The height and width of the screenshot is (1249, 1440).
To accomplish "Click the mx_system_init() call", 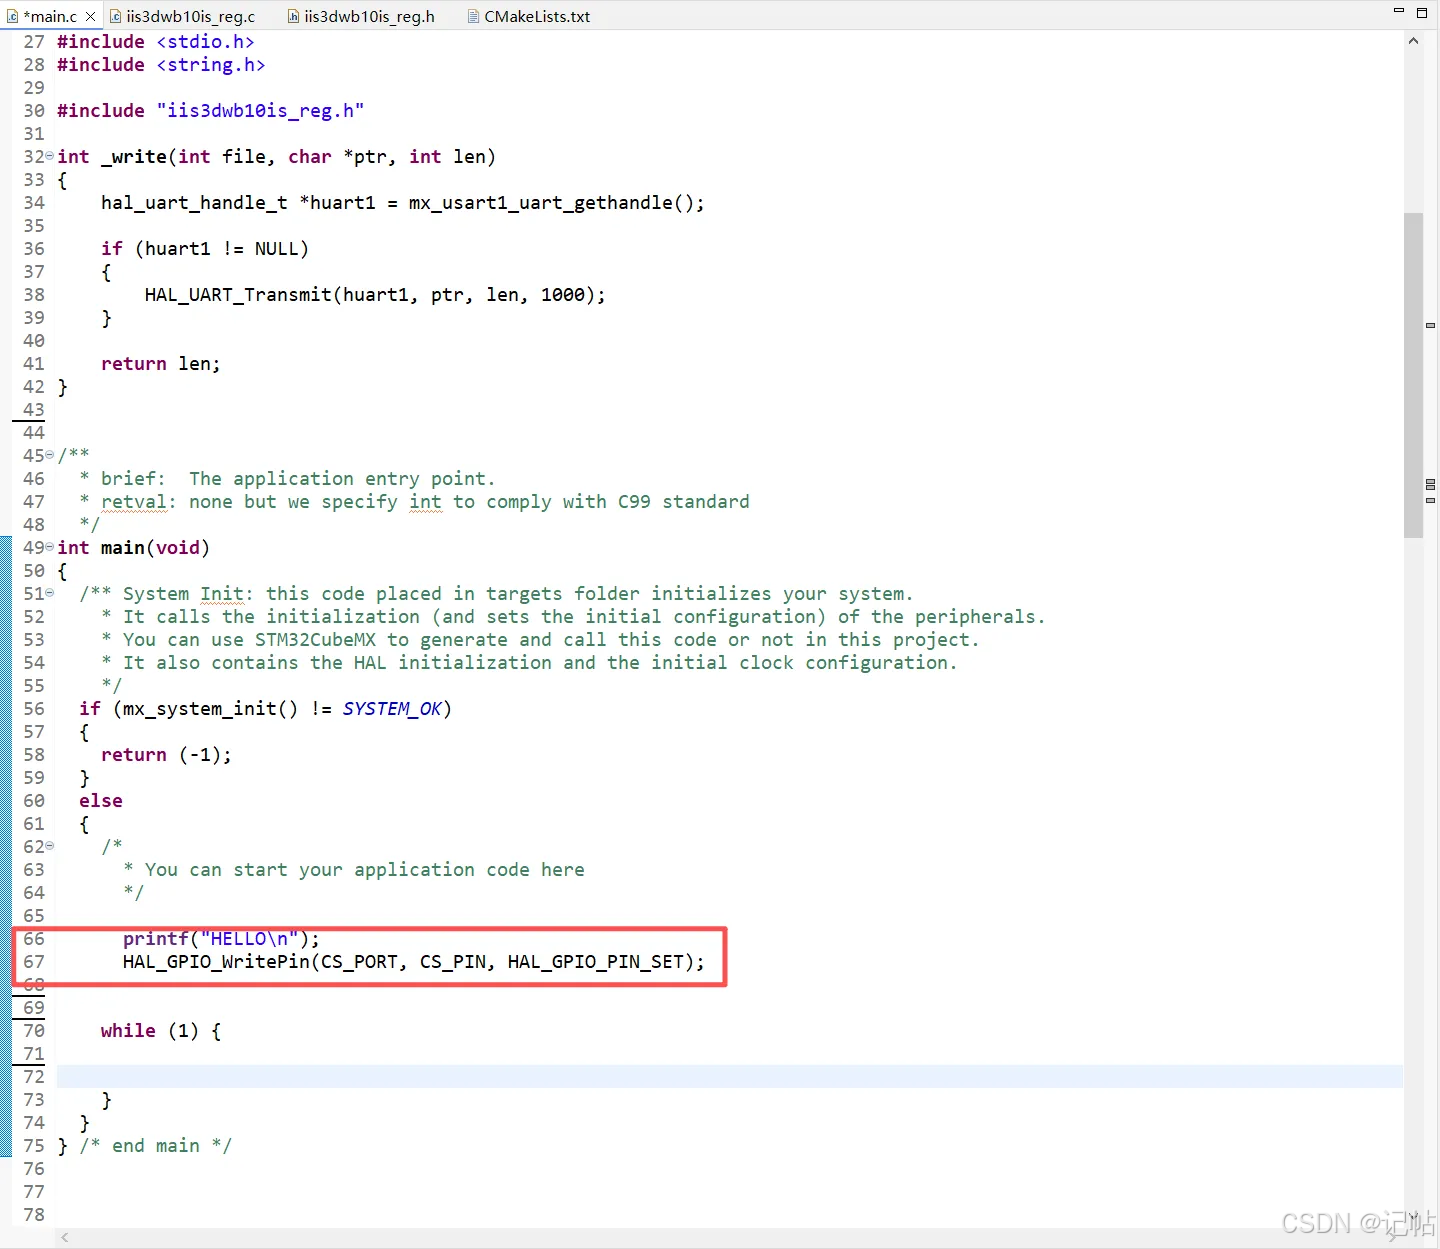I will tap(211, 709).
